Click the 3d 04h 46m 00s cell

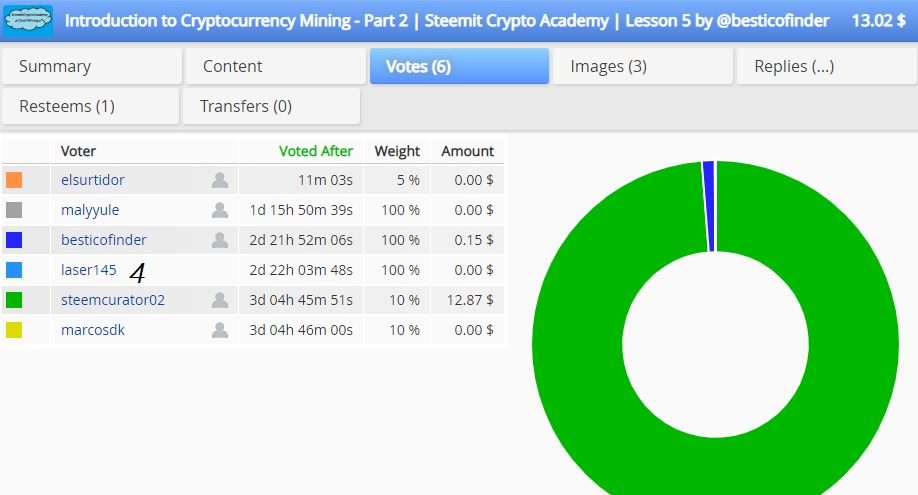tap(301, 330)
